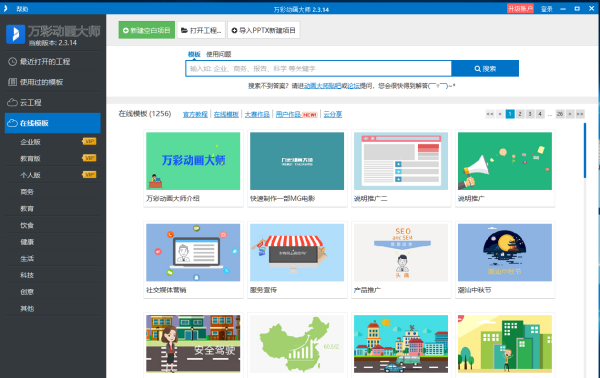Click the 当前版本: 2.3.14 version text
This screenshot has height=378, width=600.
53,43
